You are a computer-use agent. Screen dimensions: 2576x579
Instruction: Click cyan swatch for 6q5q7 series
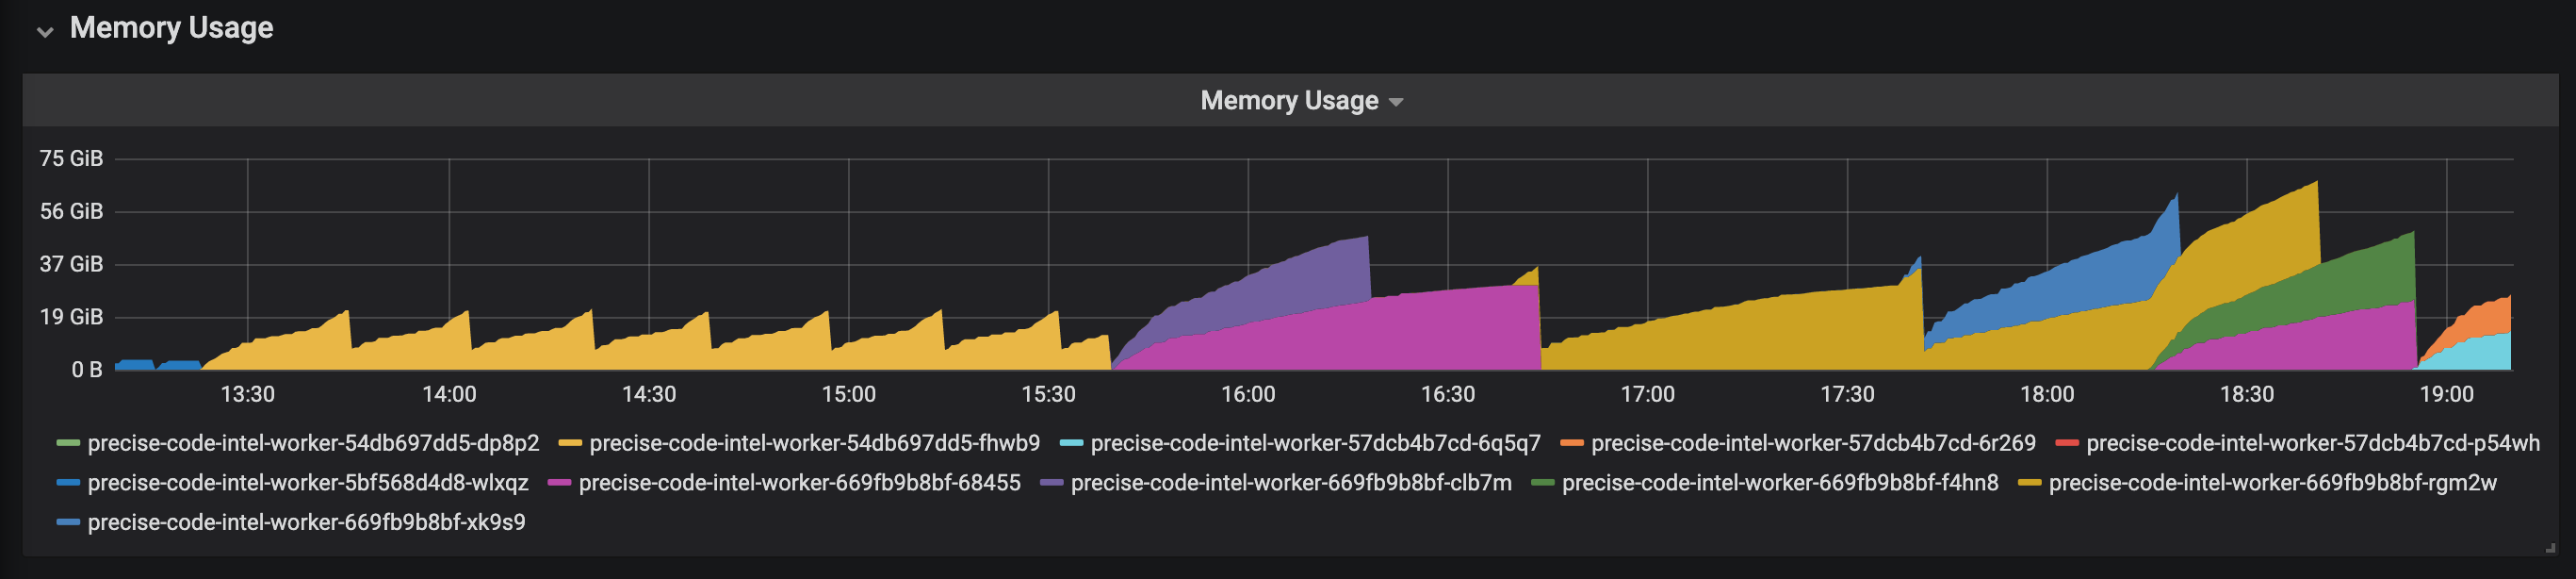point(1071,443)
